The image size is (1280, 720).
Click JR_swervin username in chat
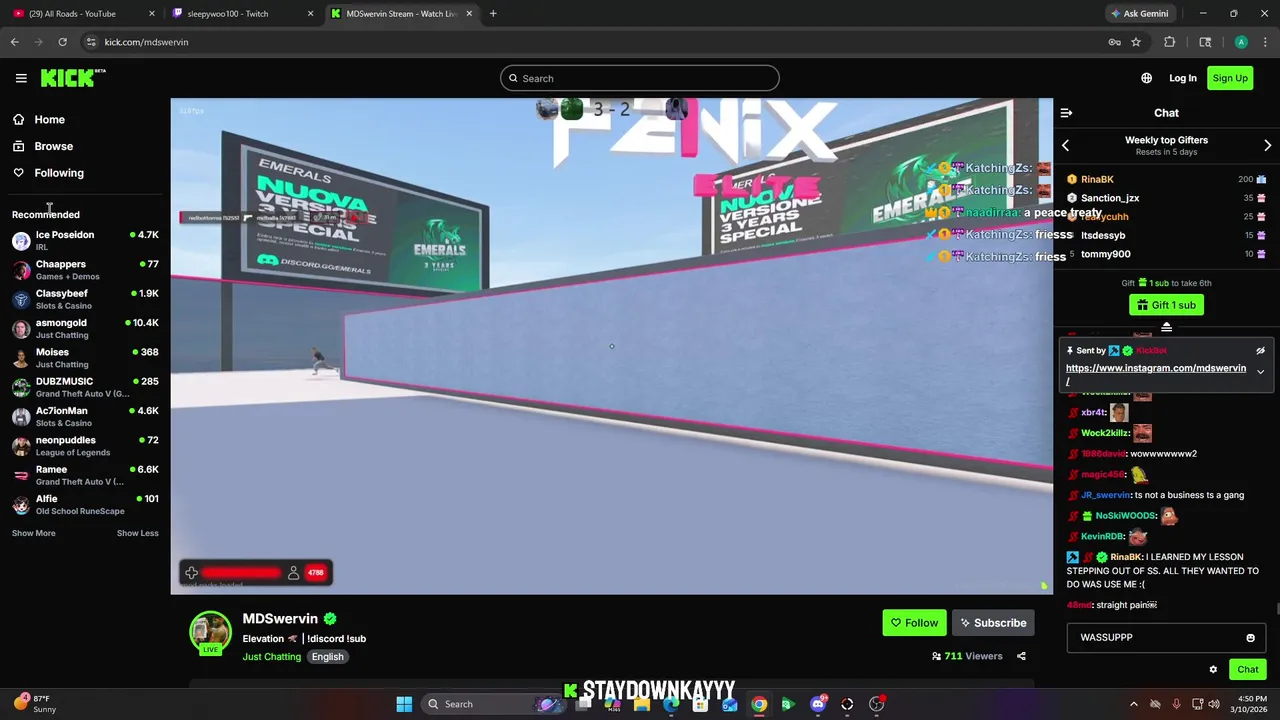(x=1106, y=495)
